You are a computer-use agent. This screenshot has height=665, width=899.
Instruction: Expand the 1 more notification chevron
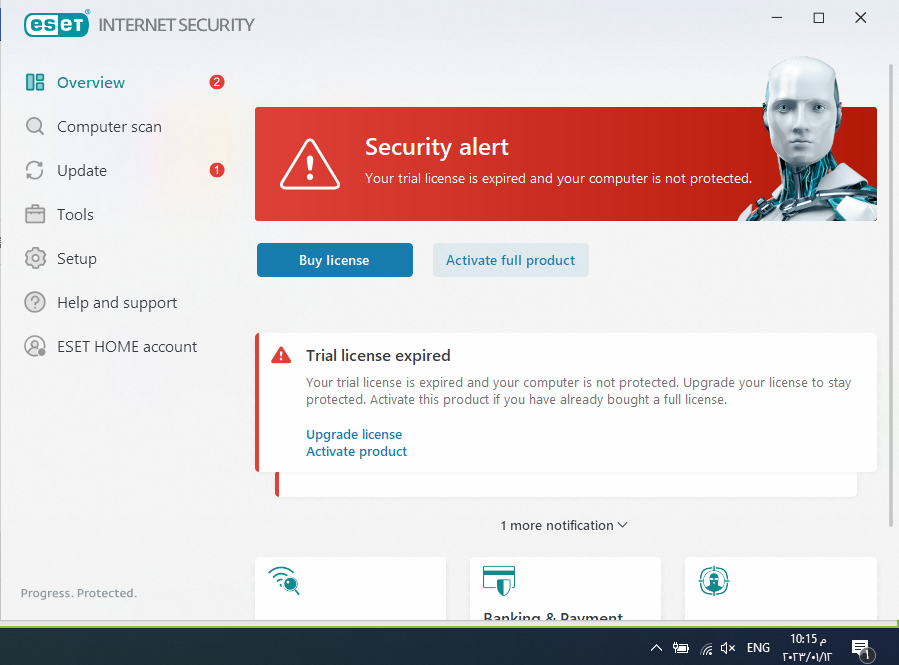(623, 525)
